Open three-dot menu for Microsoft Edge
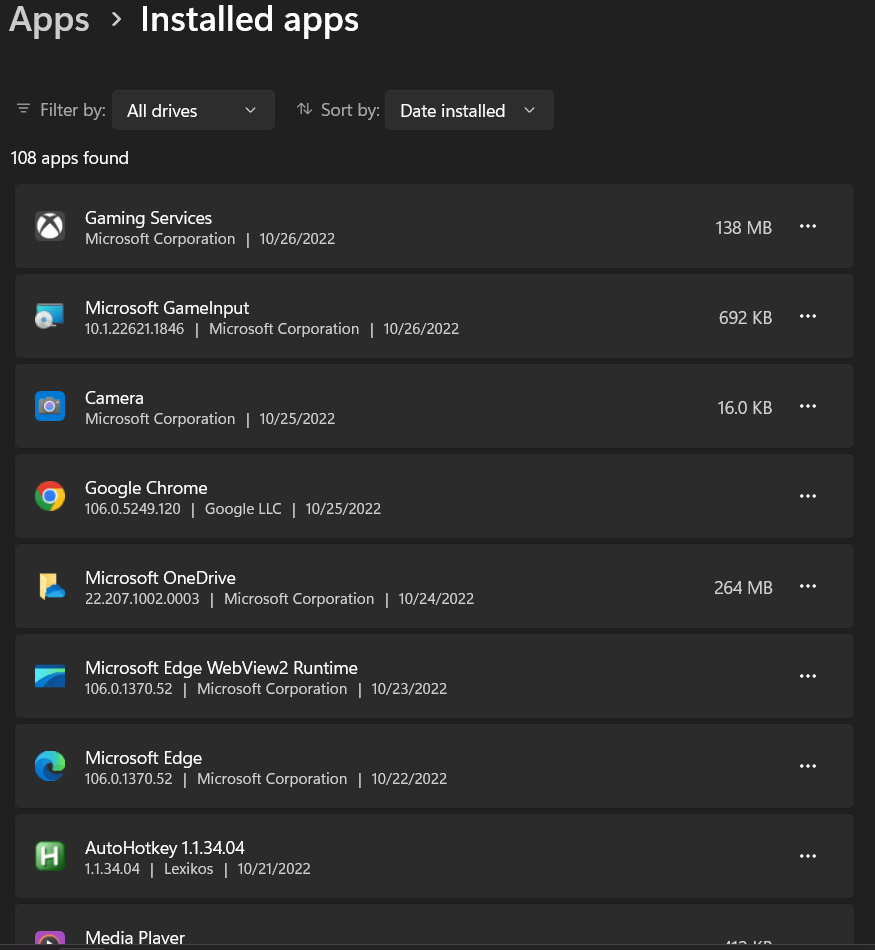 808,766
